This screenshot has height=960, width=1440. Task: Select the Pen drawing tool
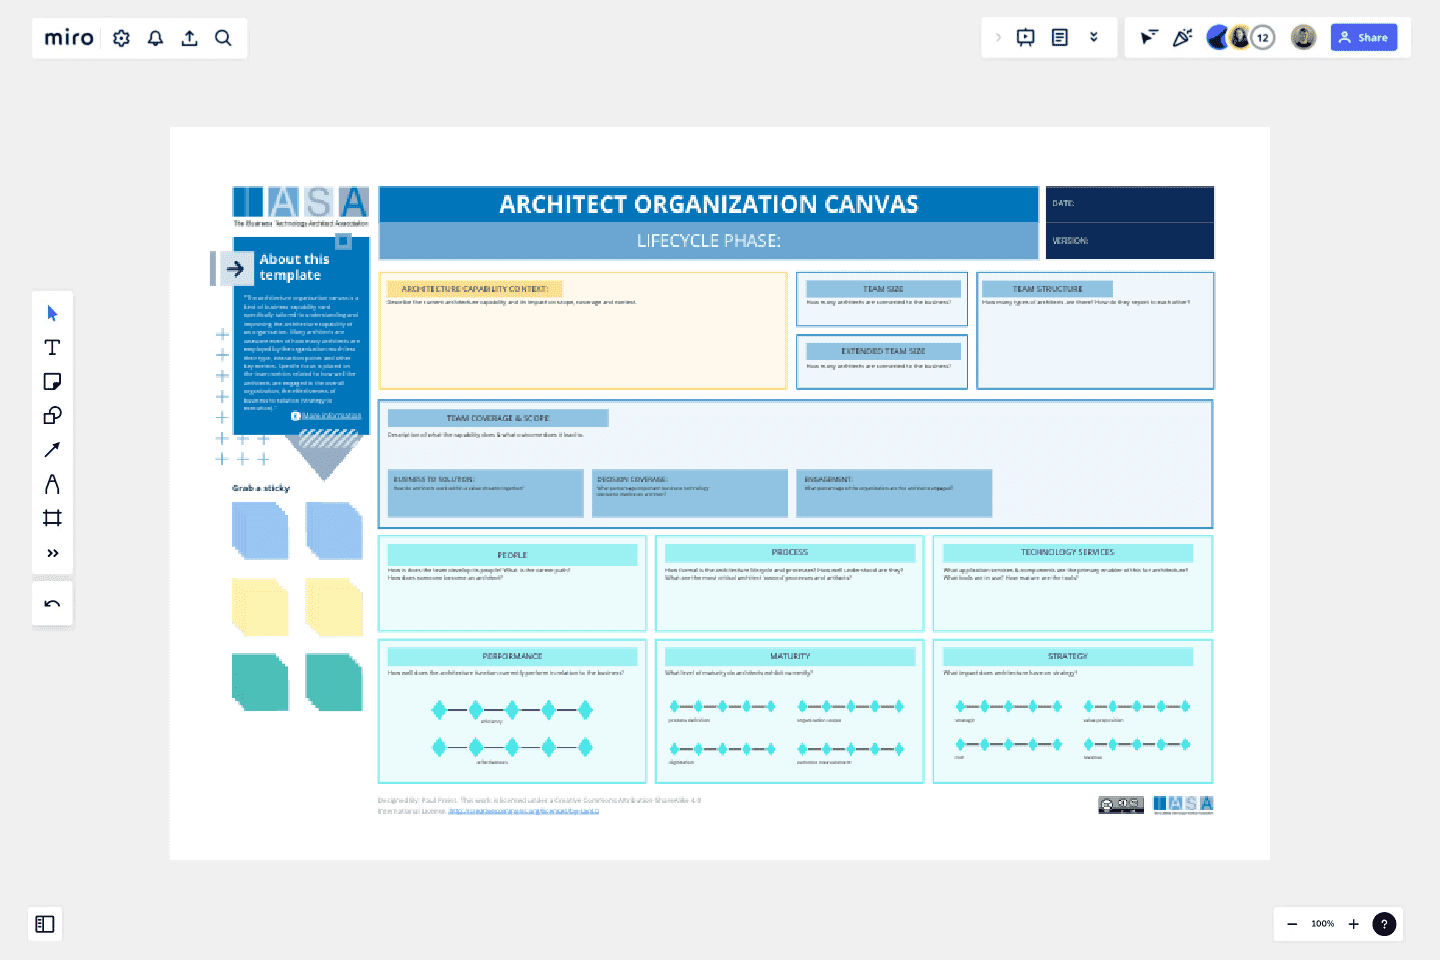pyautogui.click(x=52, y=484)
